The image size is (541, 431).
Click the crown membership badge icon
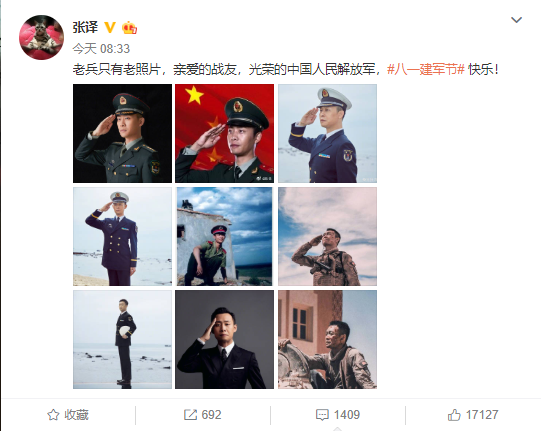coord(129,27)
